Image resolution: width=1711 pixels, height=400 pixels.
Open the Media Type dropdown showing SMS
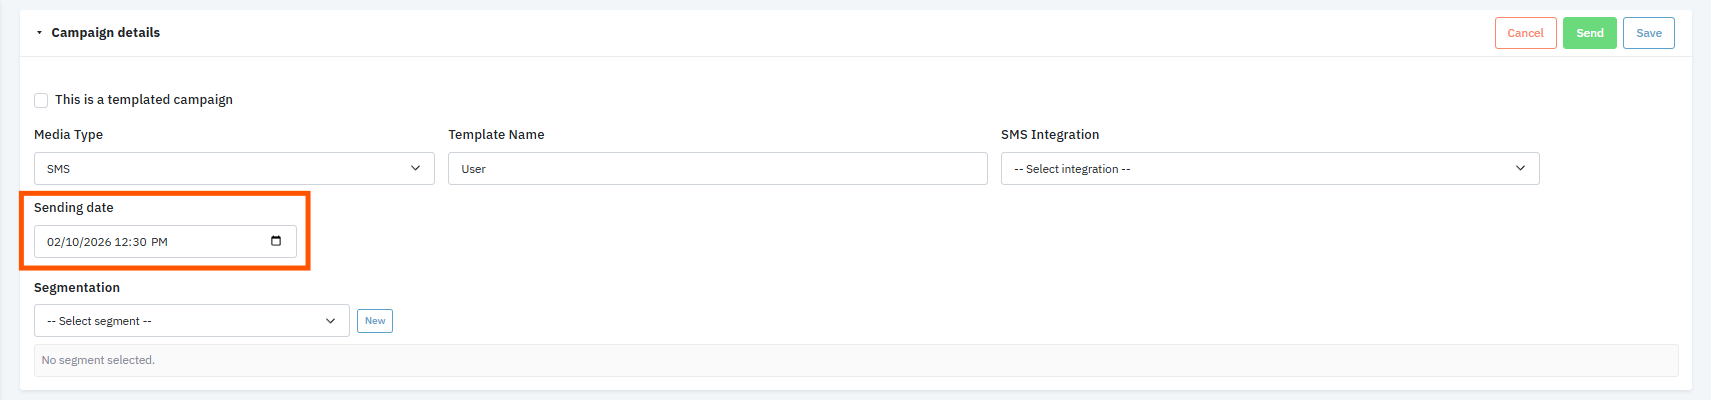point(220,168)
